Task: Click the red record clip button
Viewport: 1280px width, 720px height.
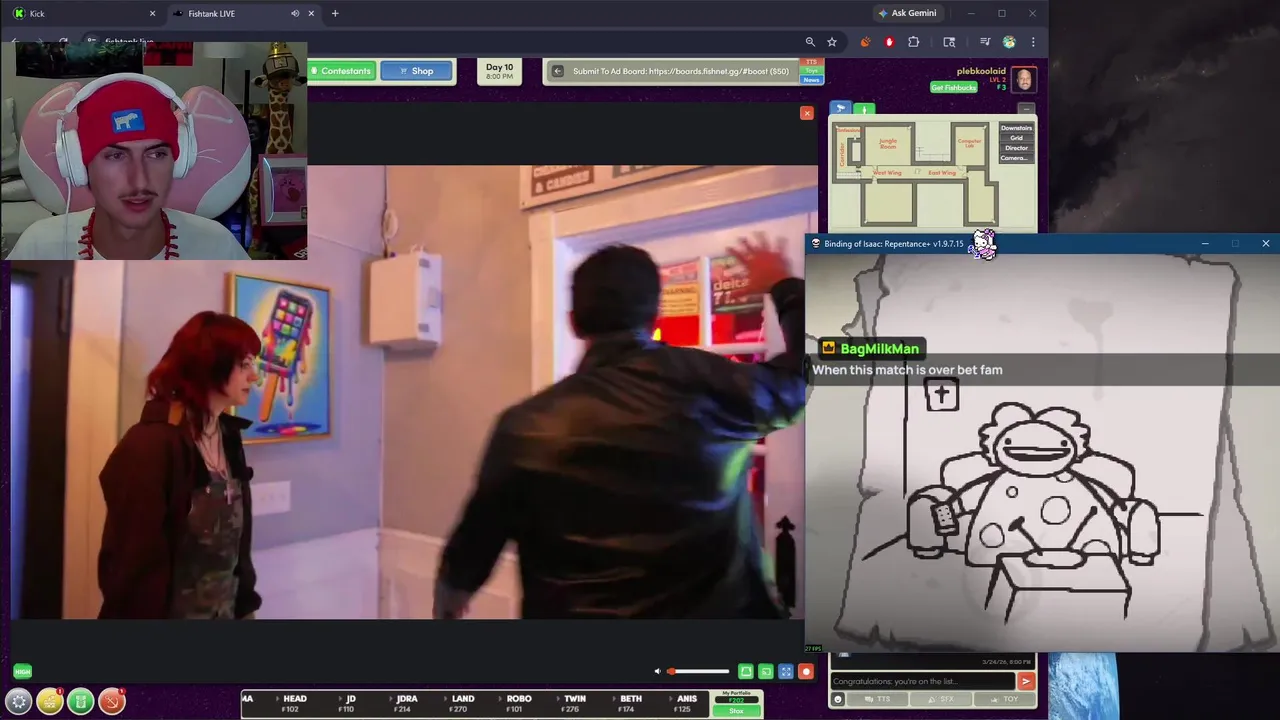Action: 805,672
